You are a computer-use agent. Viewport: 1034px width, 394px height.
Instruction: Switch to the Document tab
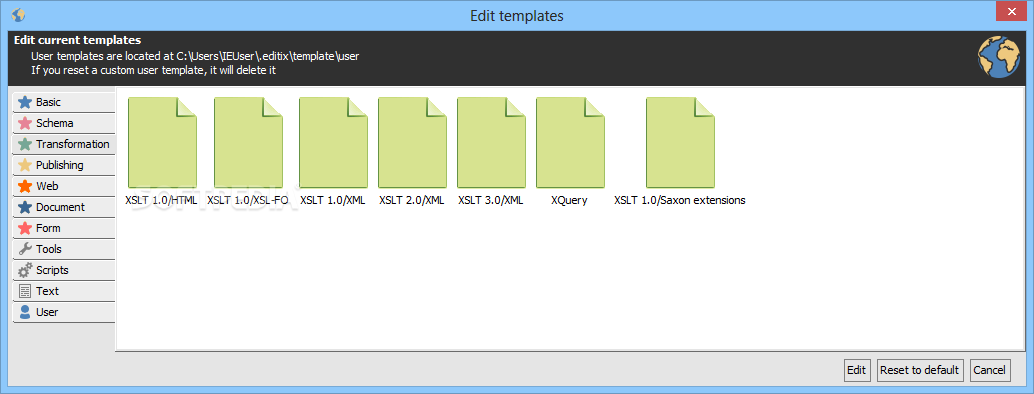tap(64, 207)
